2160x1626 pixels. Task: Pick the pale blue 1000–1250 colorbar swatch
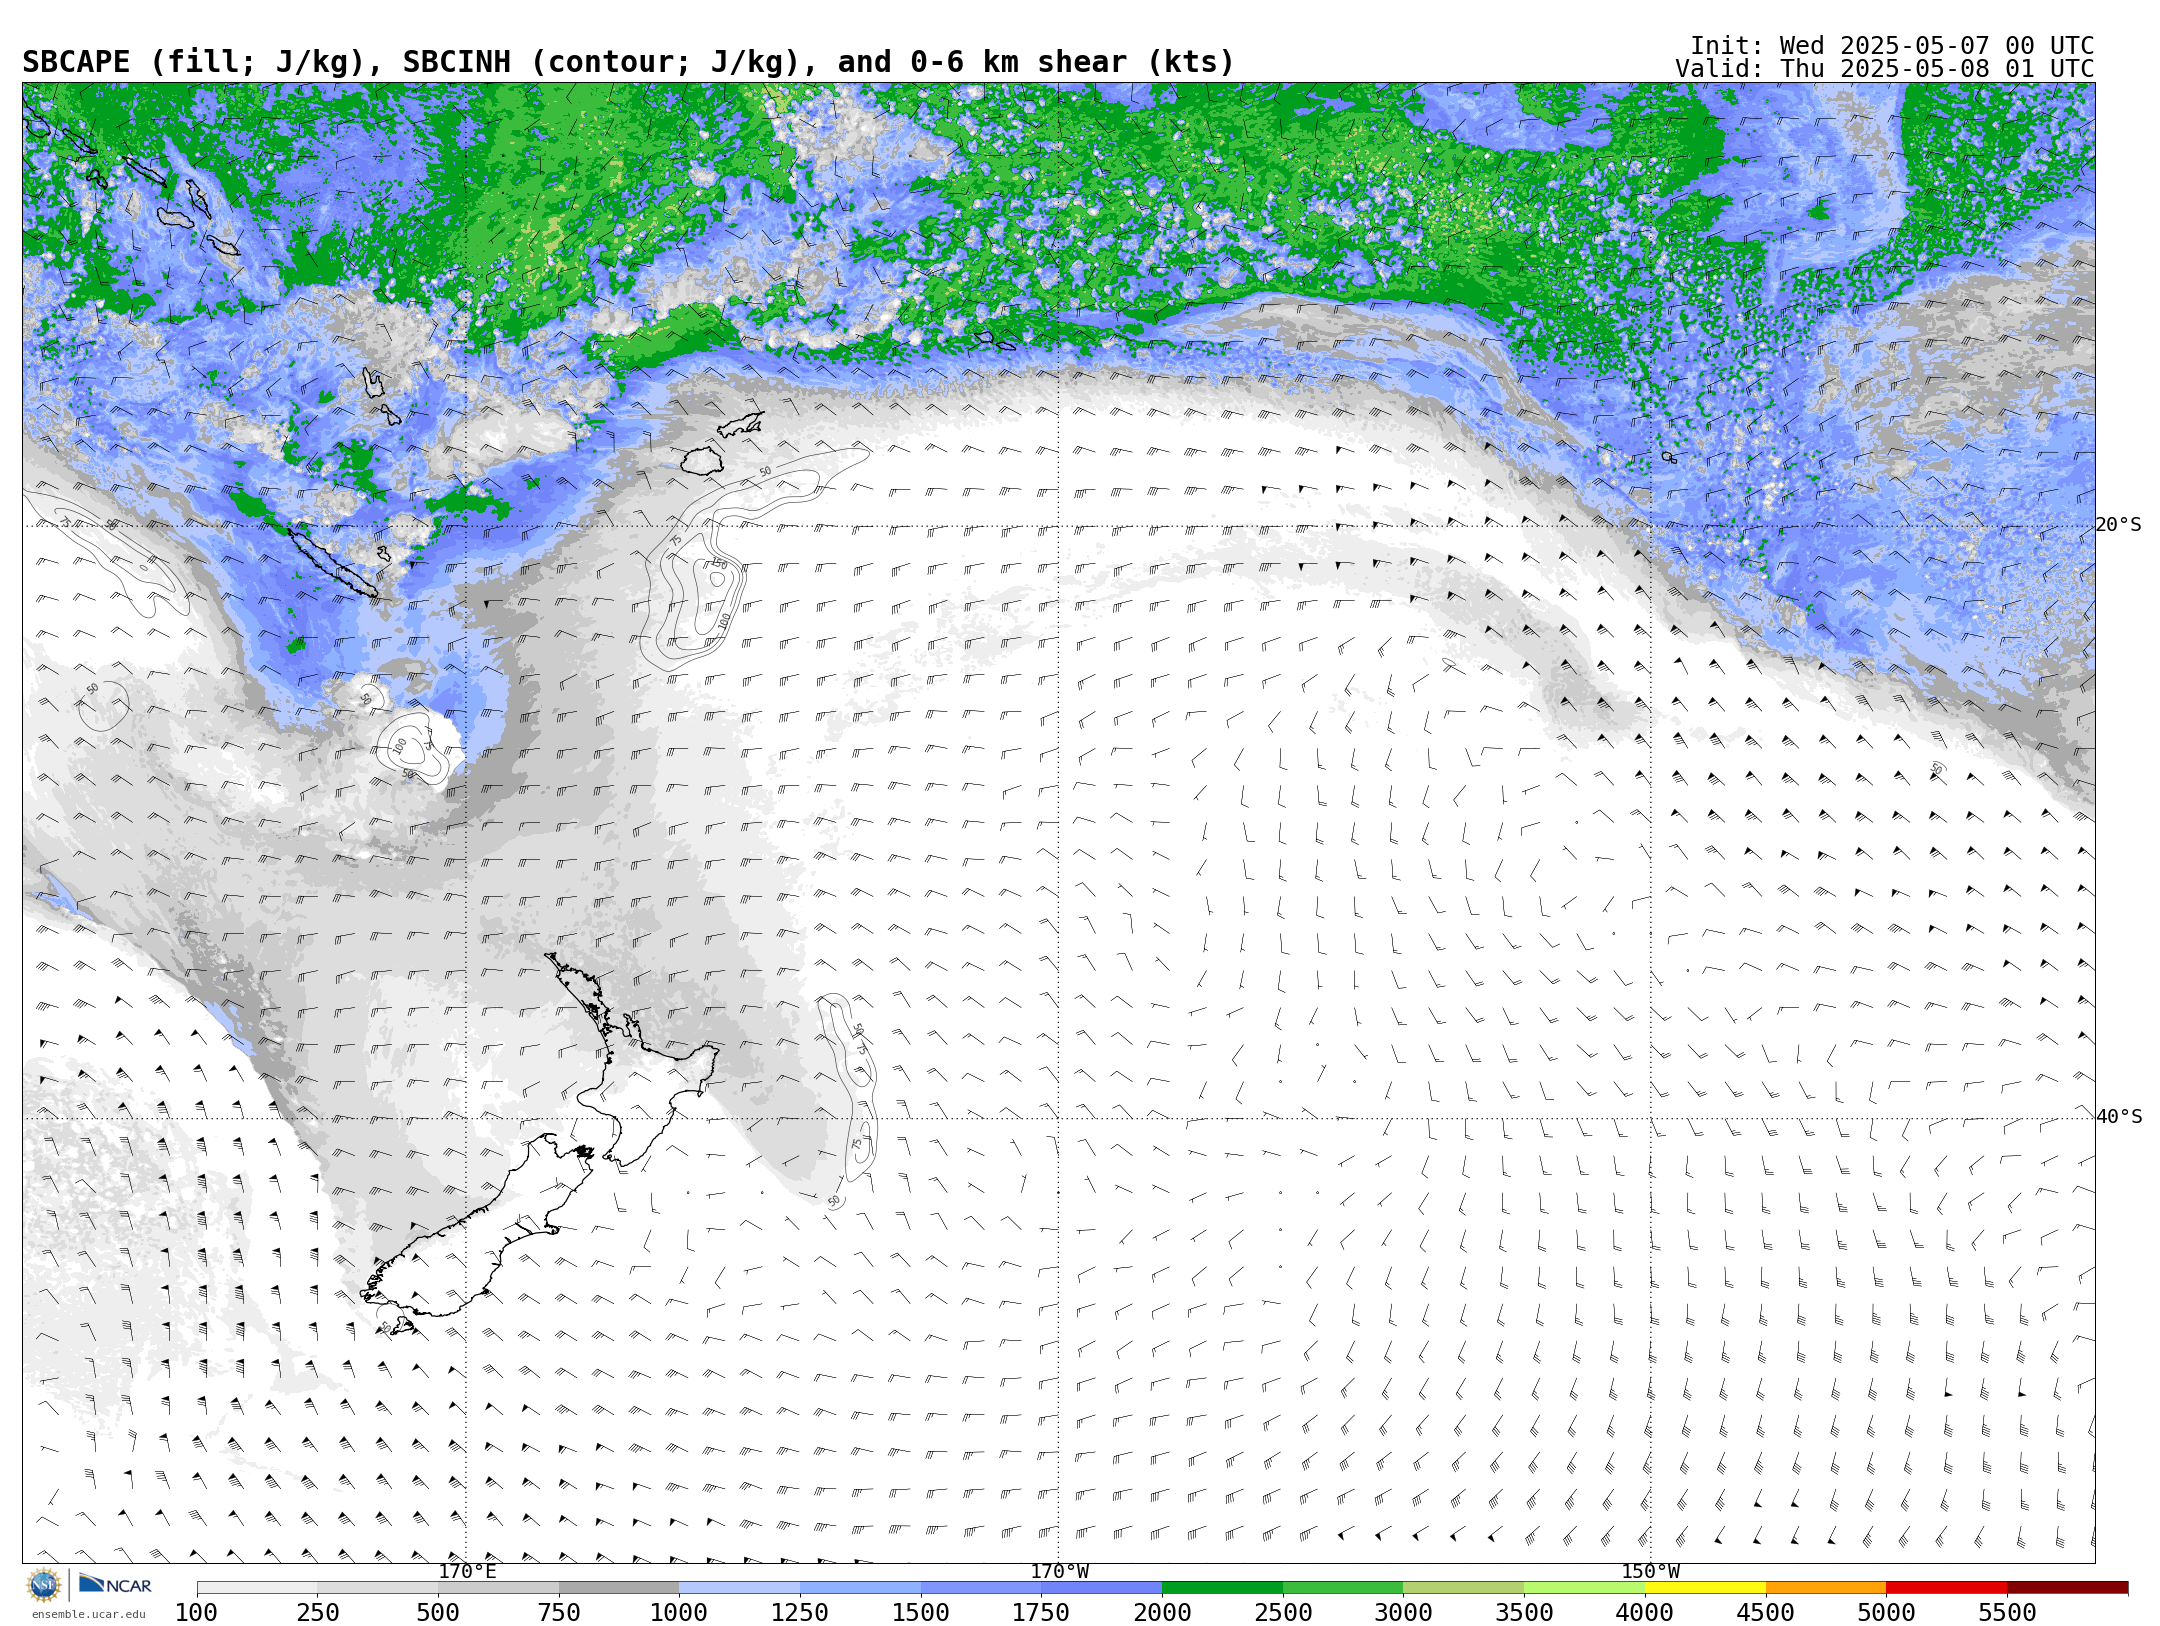739,1588
